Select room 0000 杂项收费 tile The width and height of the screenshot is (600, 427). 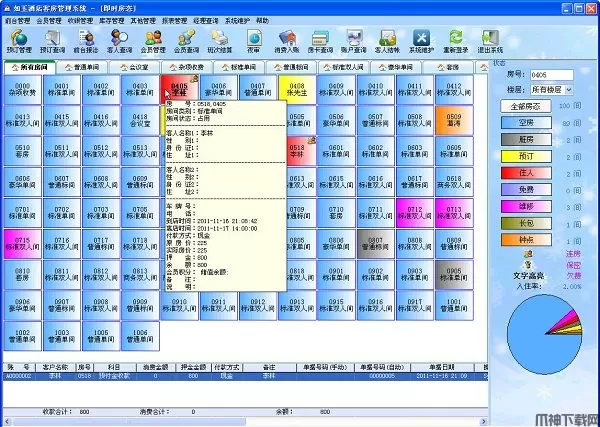click(x=23, y=90)
